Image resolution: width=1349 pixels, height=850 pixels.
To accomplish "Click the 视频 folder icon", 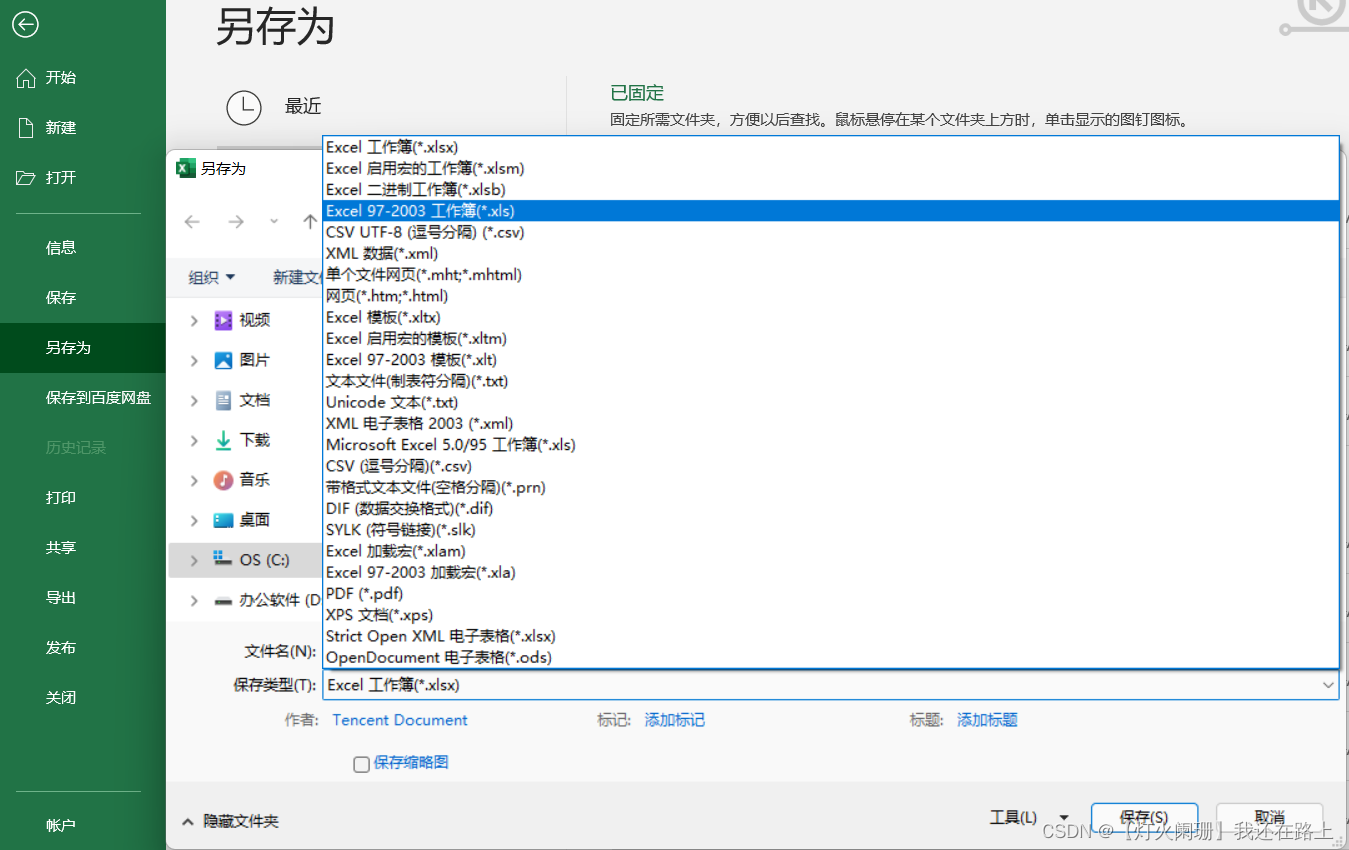I will [x=223, y=320].
